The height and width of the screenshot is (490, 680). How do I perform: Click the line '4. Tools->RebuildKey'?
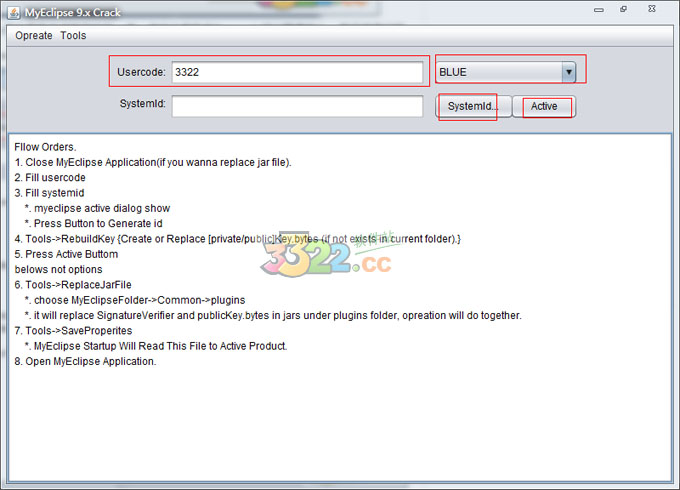[238, 239]
